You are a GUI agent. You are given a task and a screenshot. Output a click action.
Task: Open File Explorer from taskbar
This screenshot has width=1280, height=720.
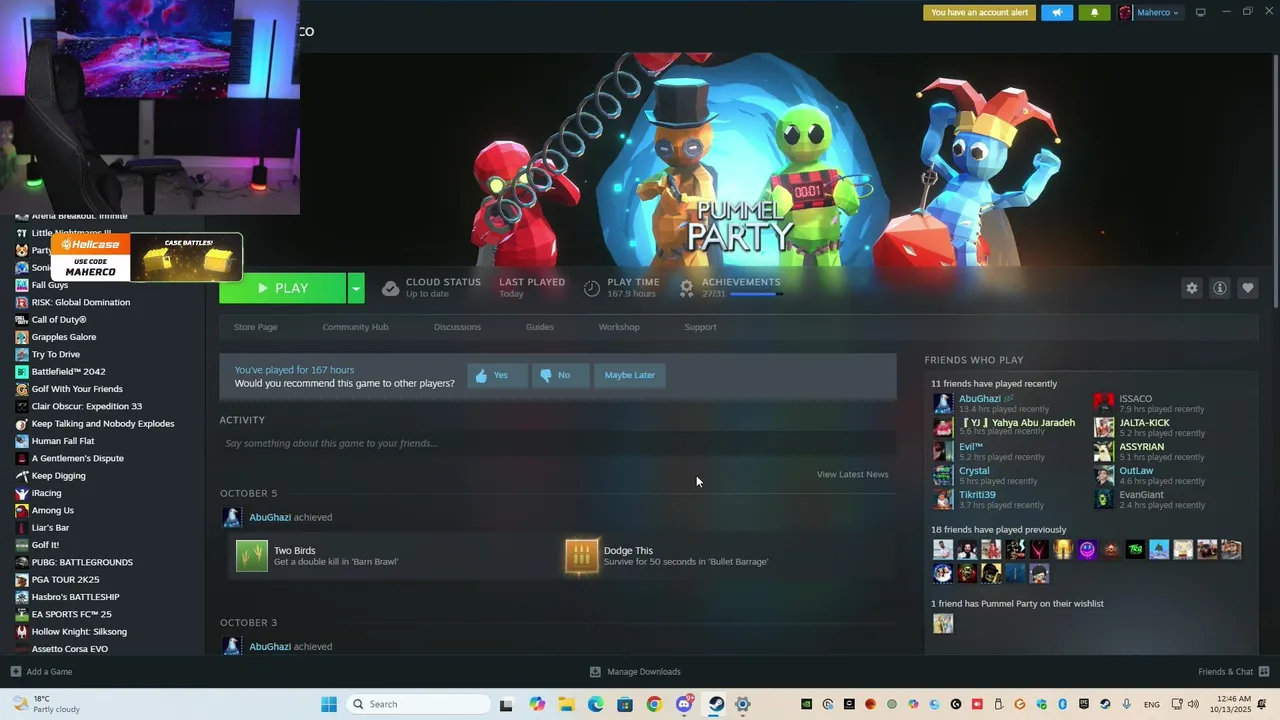click(x=566, y=704)
